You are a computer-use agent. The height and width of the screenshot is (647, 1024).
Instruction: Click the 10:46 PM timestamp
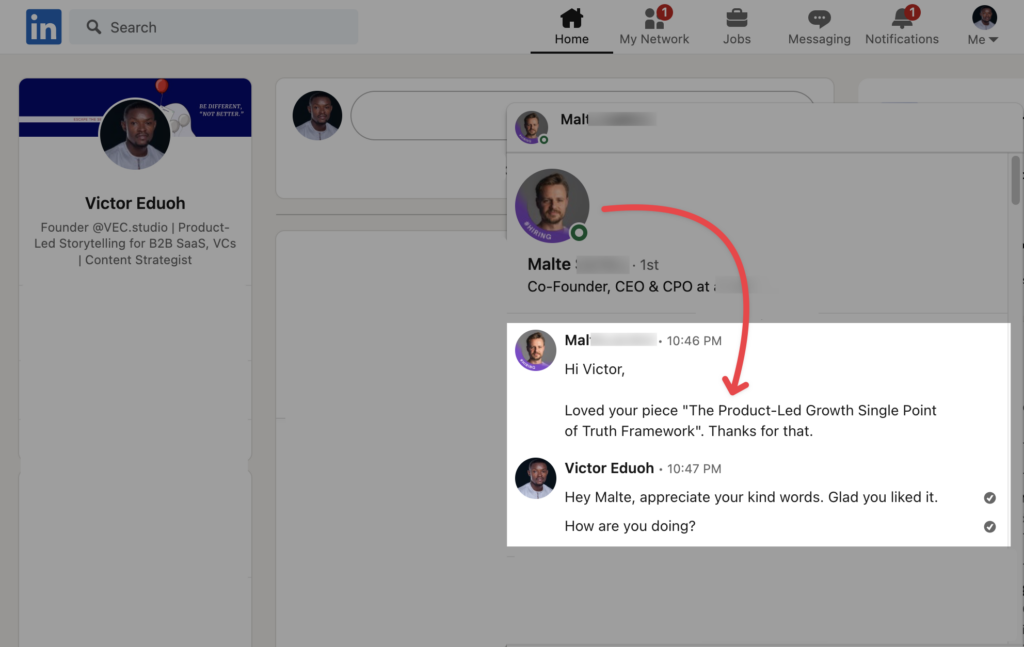(694, 341)
